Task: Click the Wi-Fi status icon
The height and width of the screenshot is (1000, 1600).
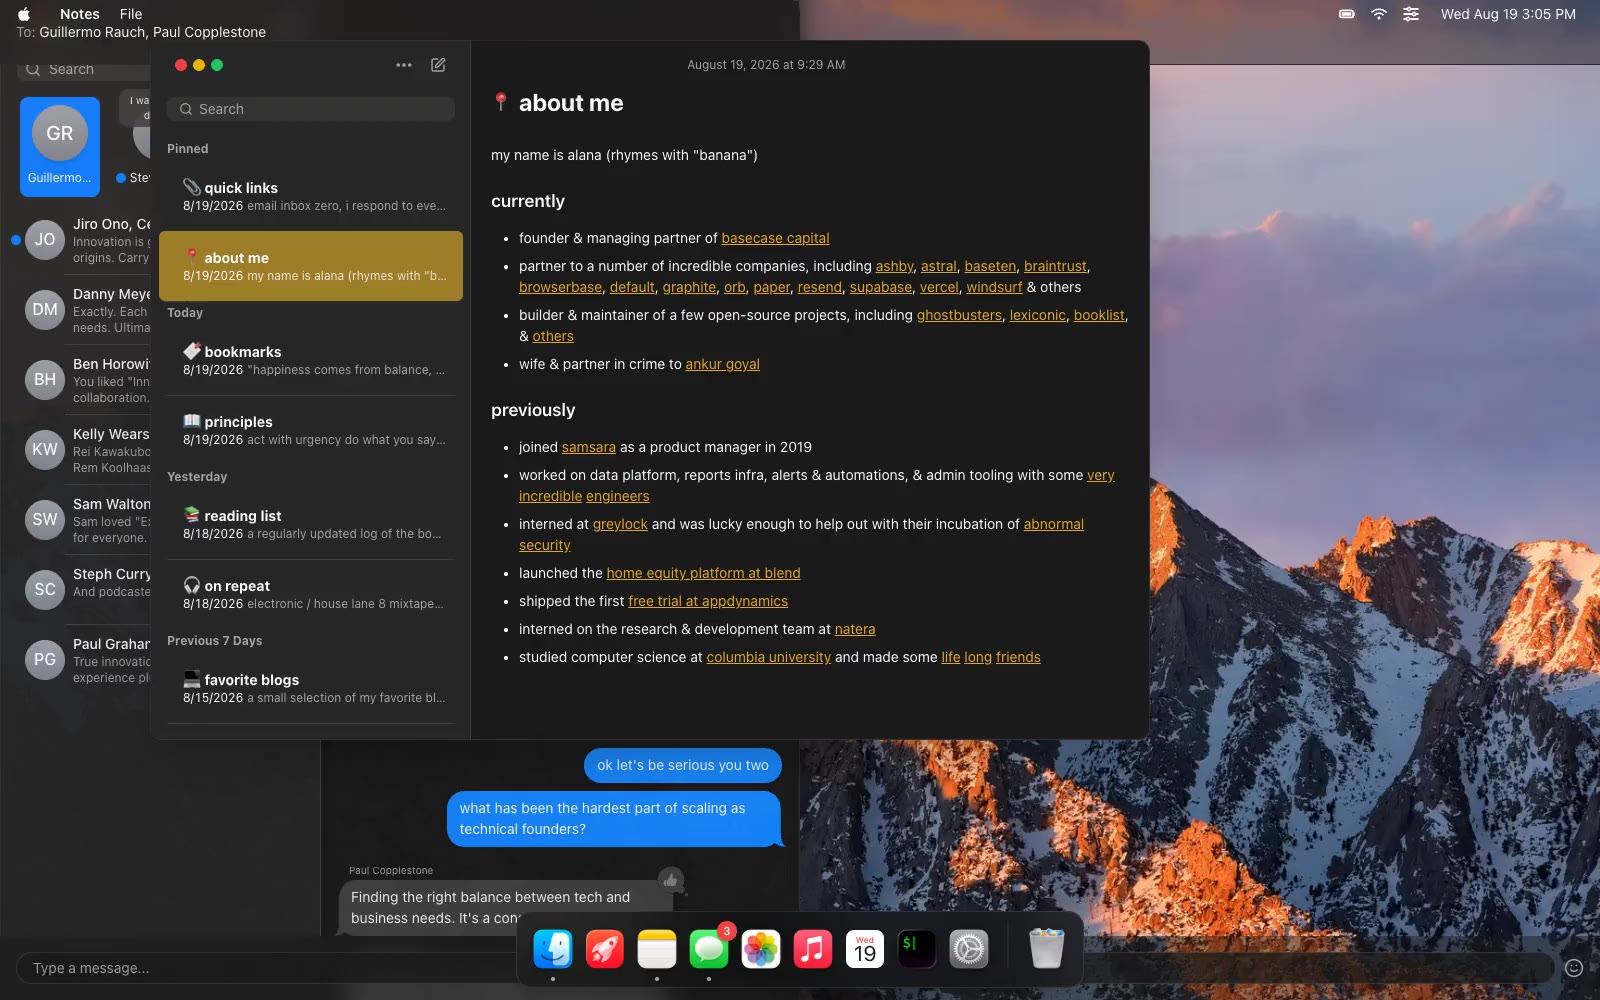Action: (1379, 14)
